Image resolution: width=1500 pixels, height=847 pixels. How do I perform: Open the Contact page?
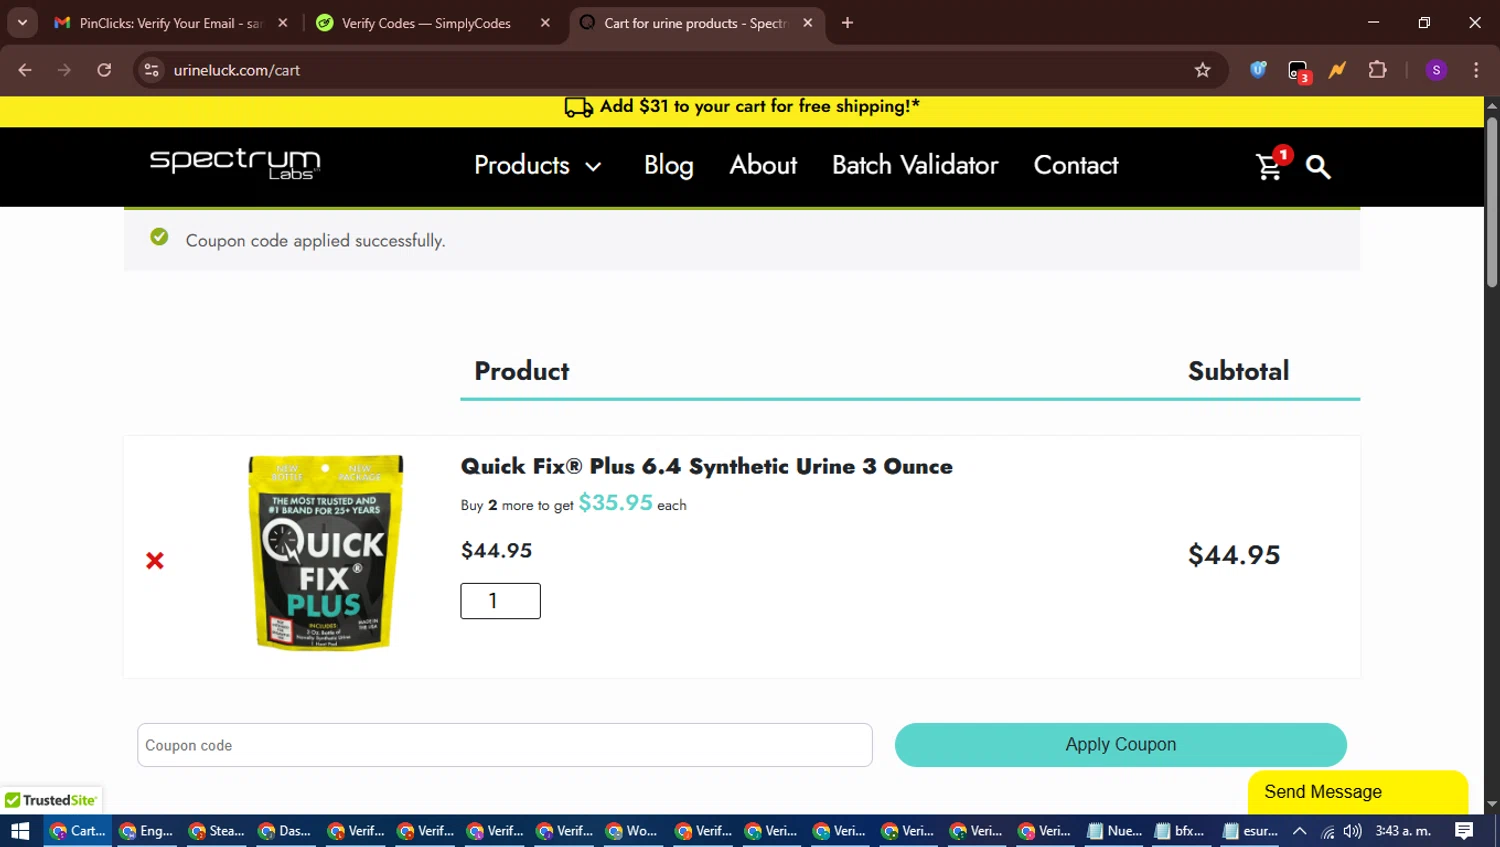click(x=1076, y=165)
